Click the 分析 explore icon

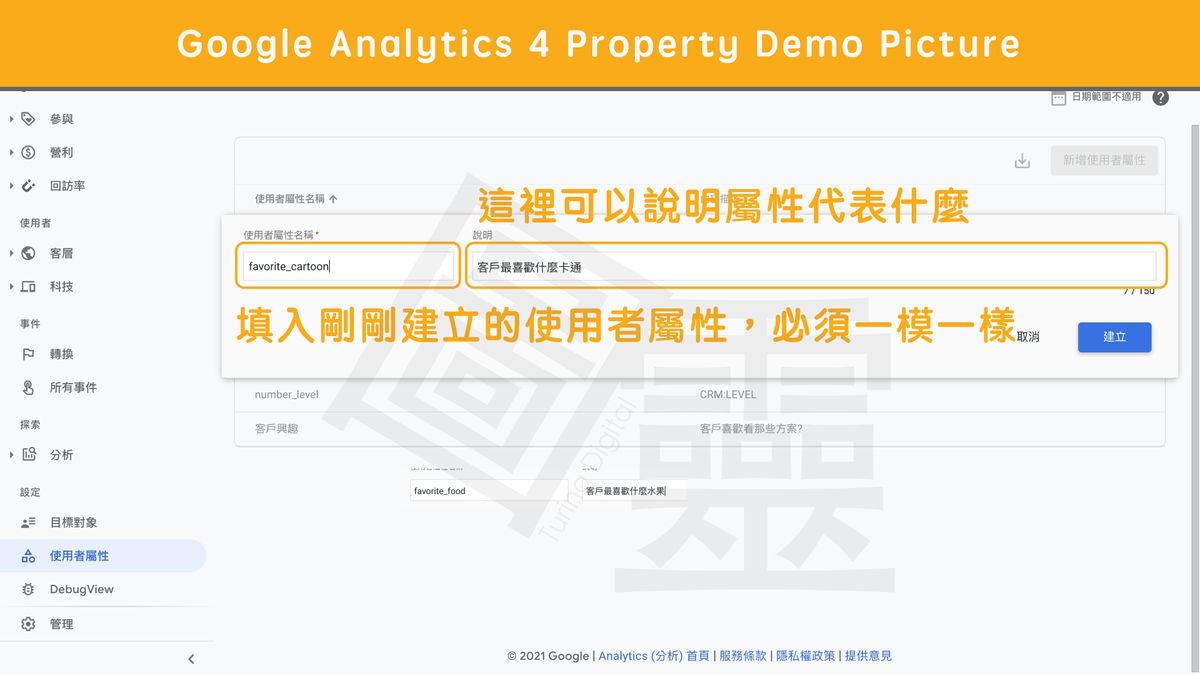click(x=28, y=455)
